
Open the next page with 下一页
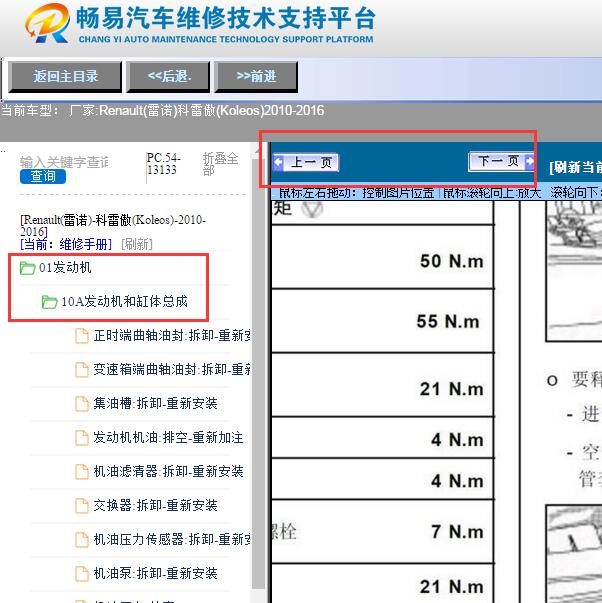pyautogui.click(x=501, y=161)
